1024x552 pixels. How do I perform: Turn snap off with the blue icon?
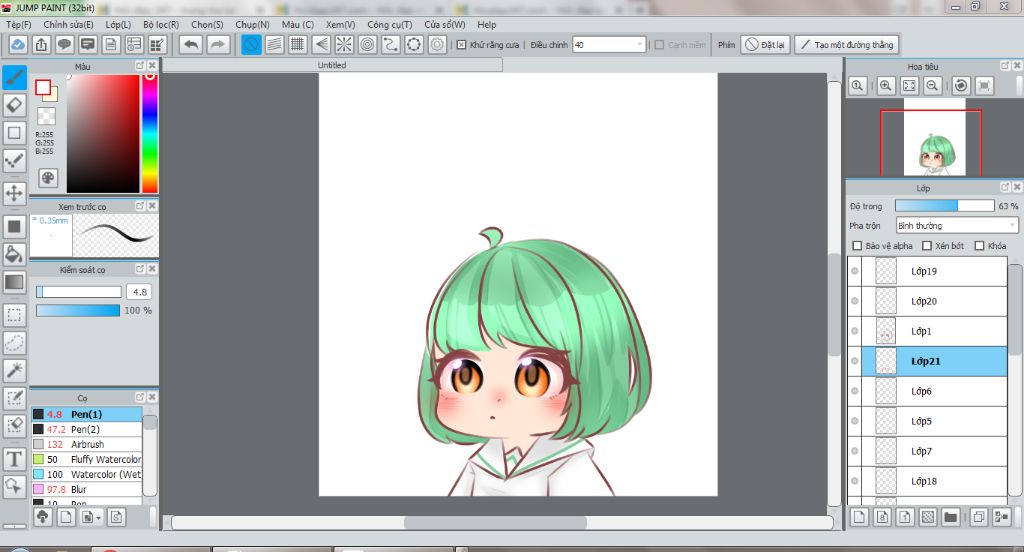(x=251, y=44)
